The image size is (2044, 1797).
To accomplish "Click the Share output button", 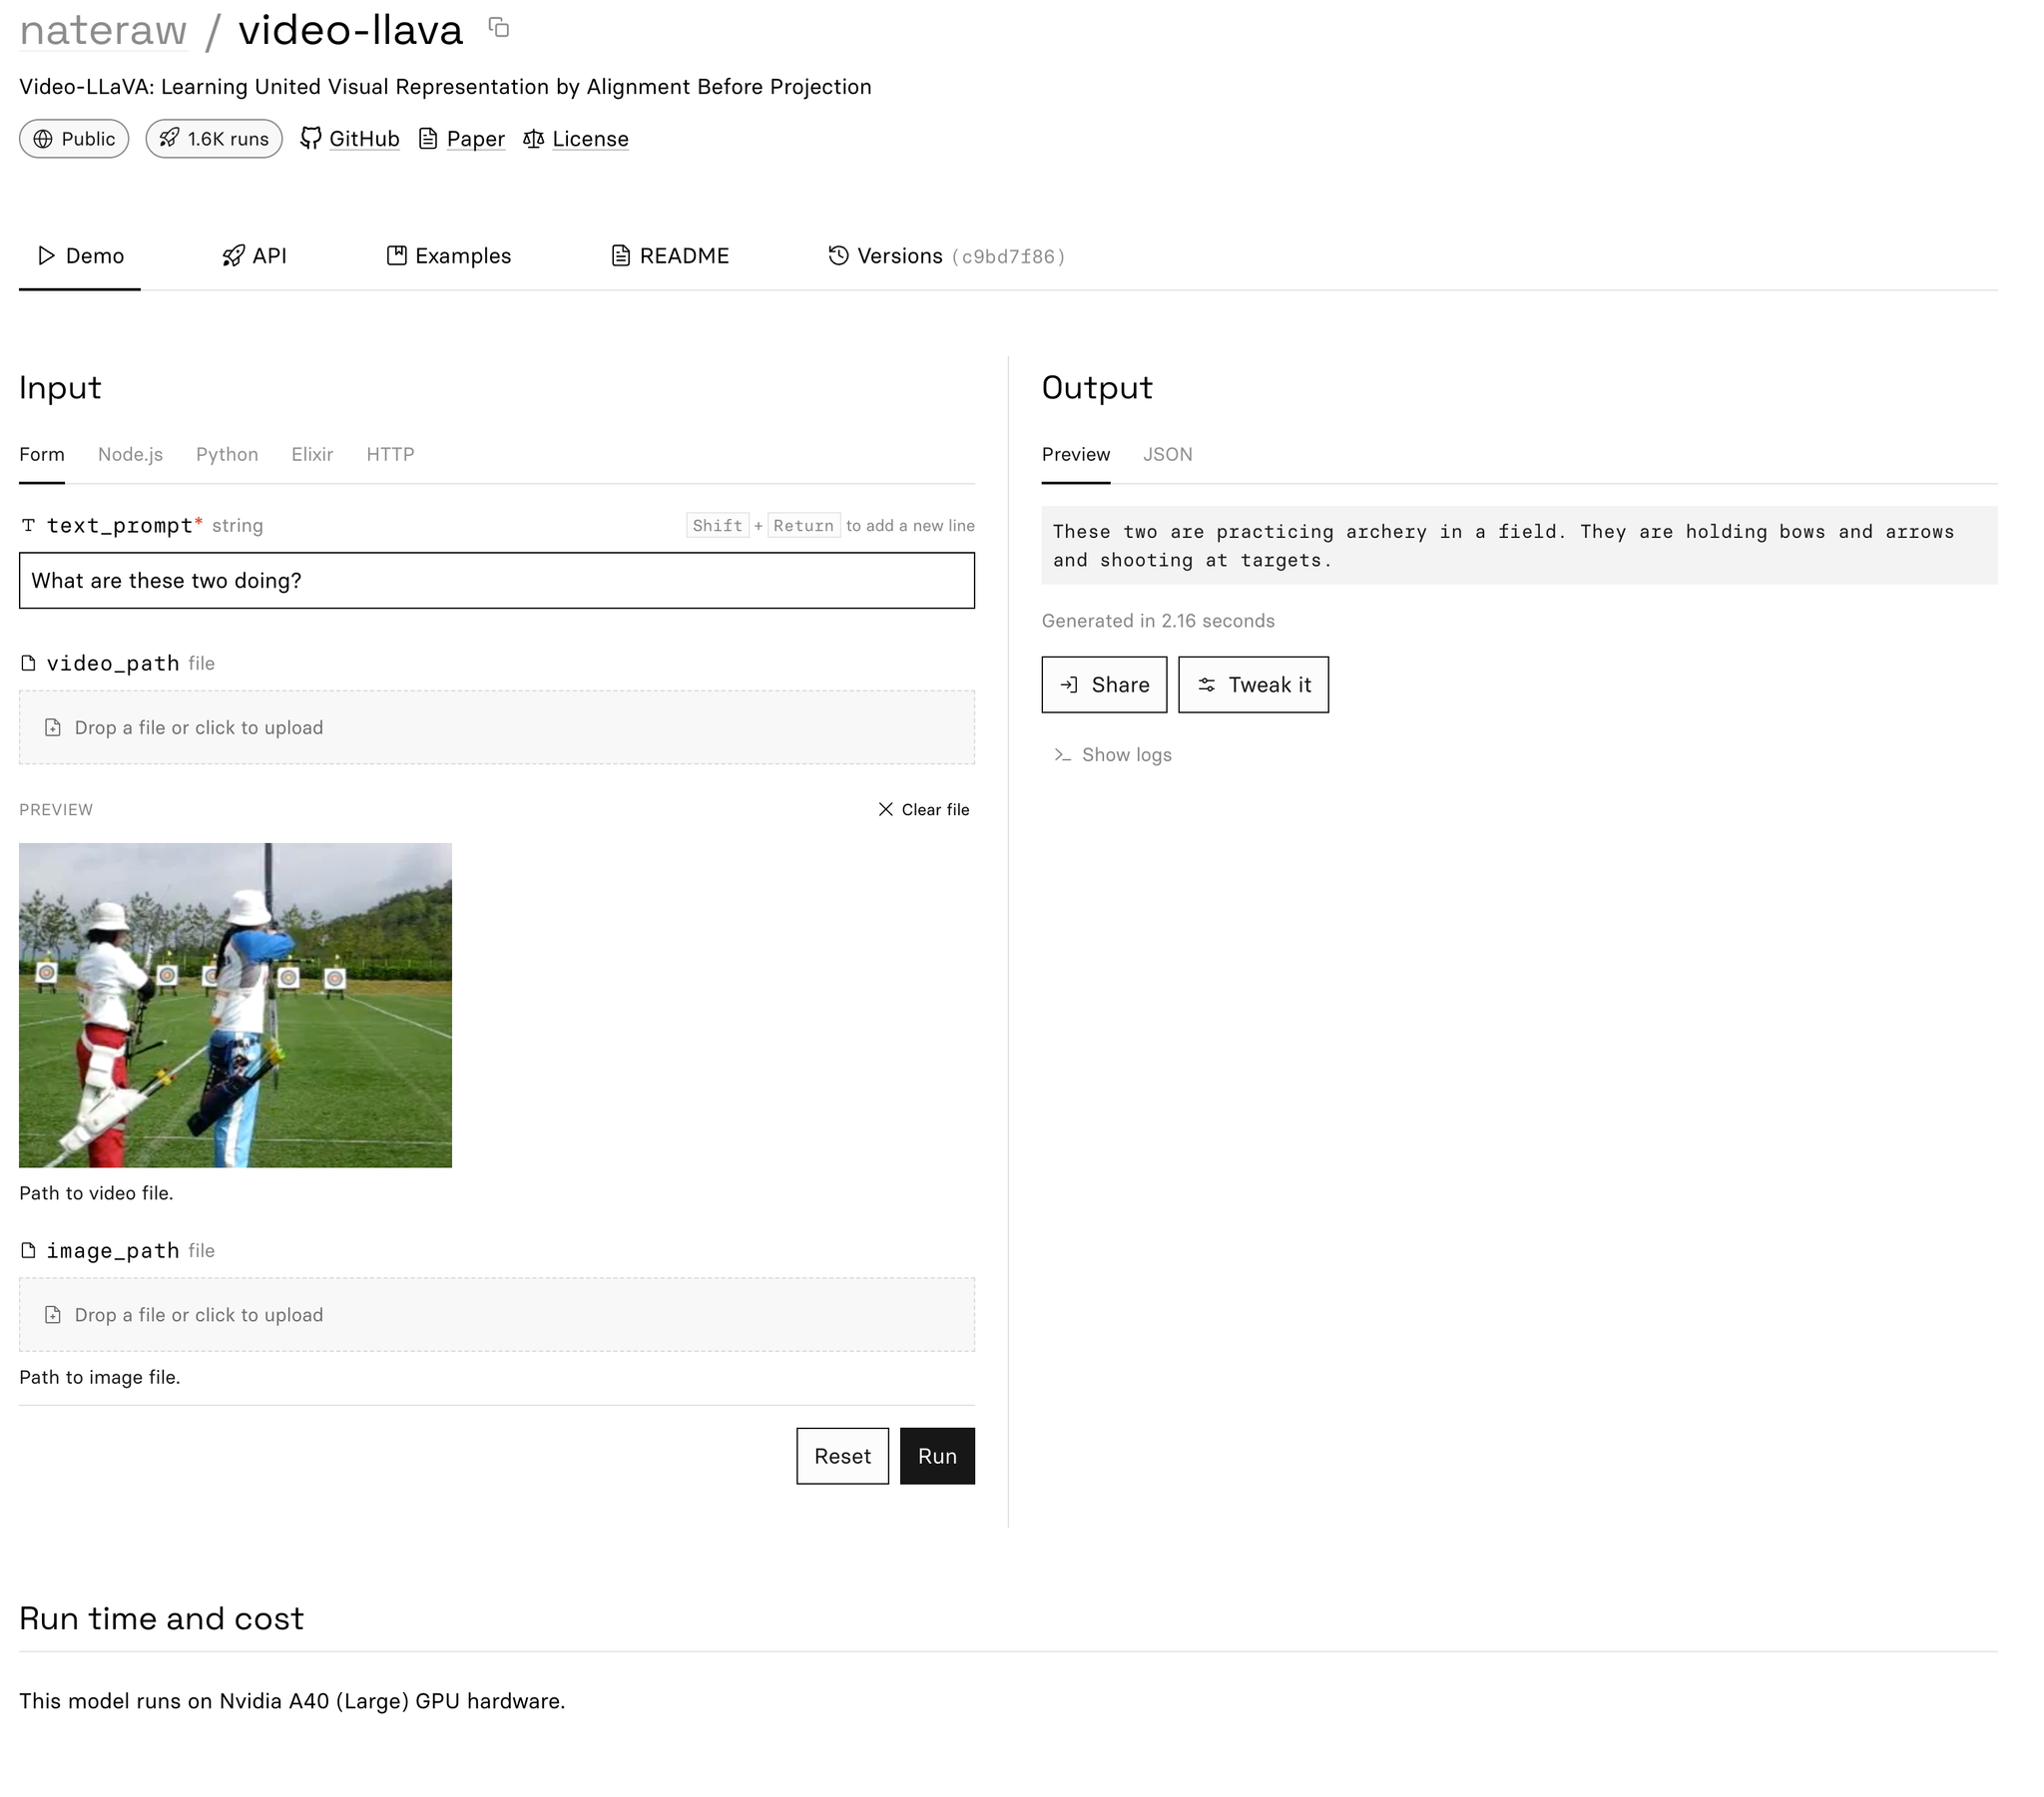I will point(1103,685).
